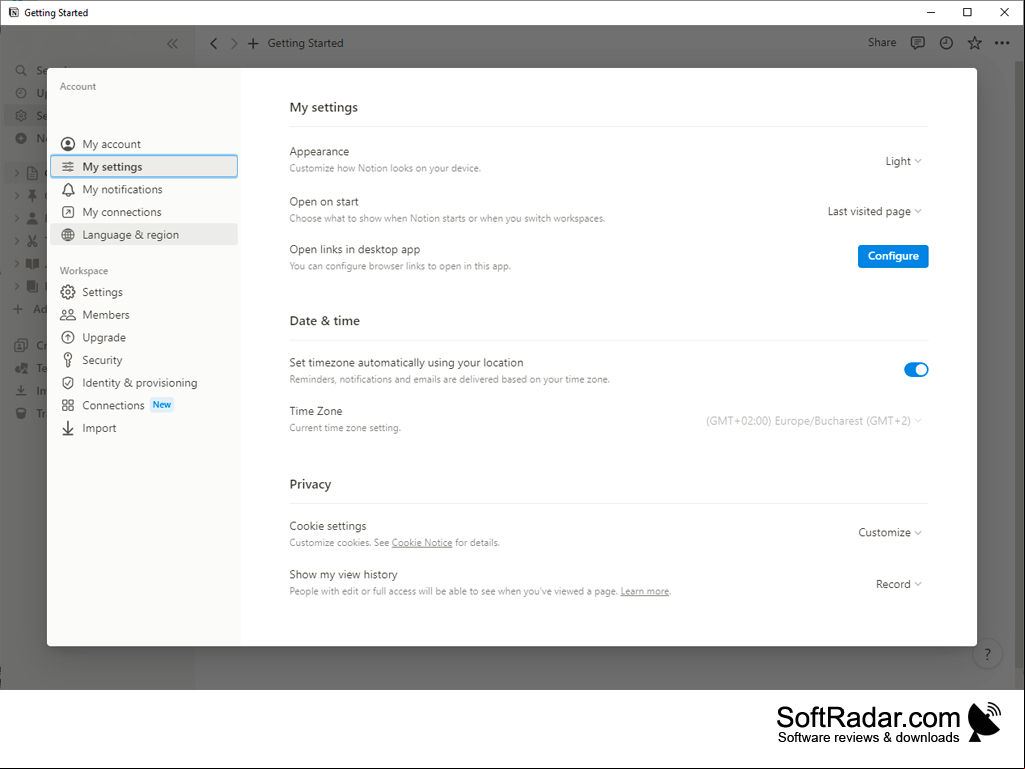
Task: Click the Getting Started page title in top bar
Action: coord(305,43)
